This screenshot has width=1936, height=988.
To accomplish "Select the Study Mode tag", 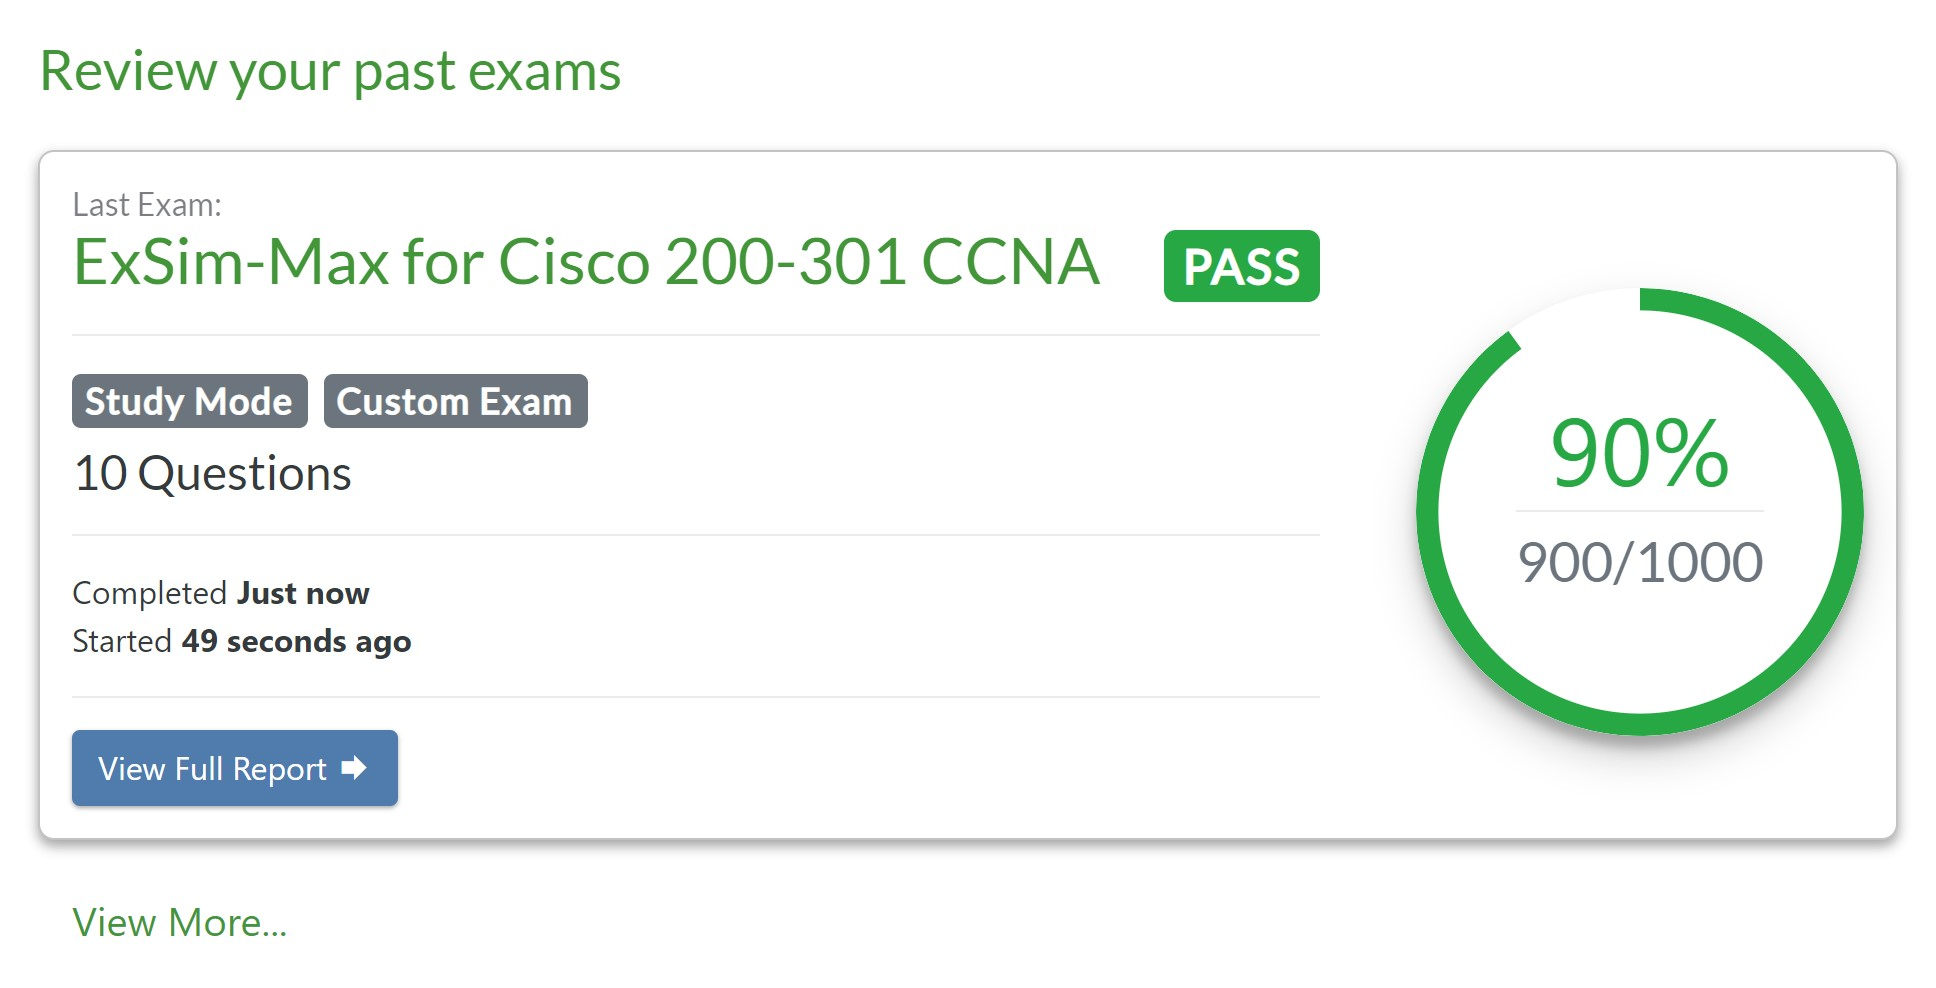I will click(189, 402).
